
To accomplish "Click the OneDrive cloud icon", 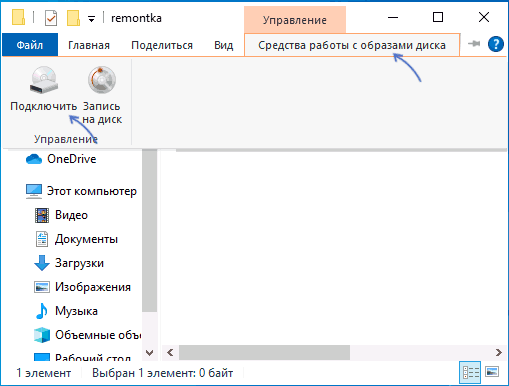I will point(34,159).
